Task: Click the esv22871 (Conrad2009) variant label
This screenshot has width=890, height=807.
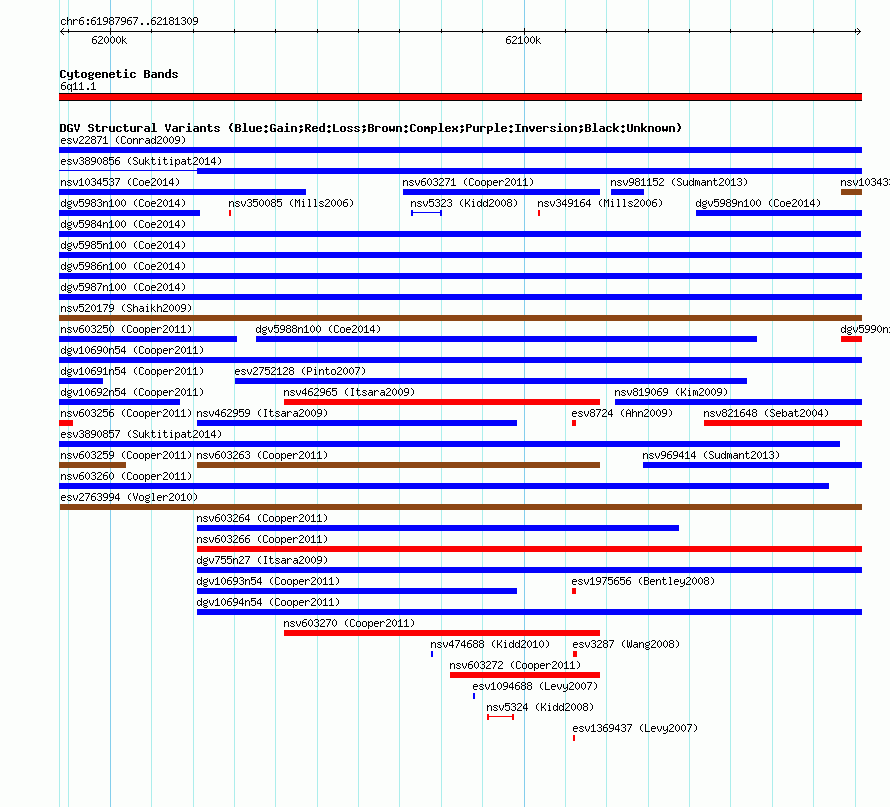Action: pyautogui.click(x=123, y=140)
